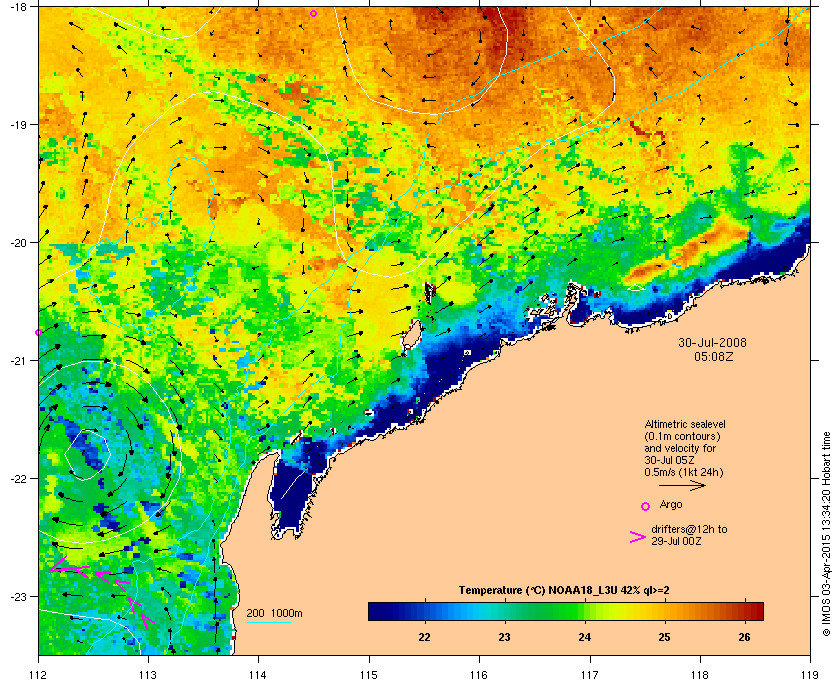Click the longitude axis label "112"

39,675
